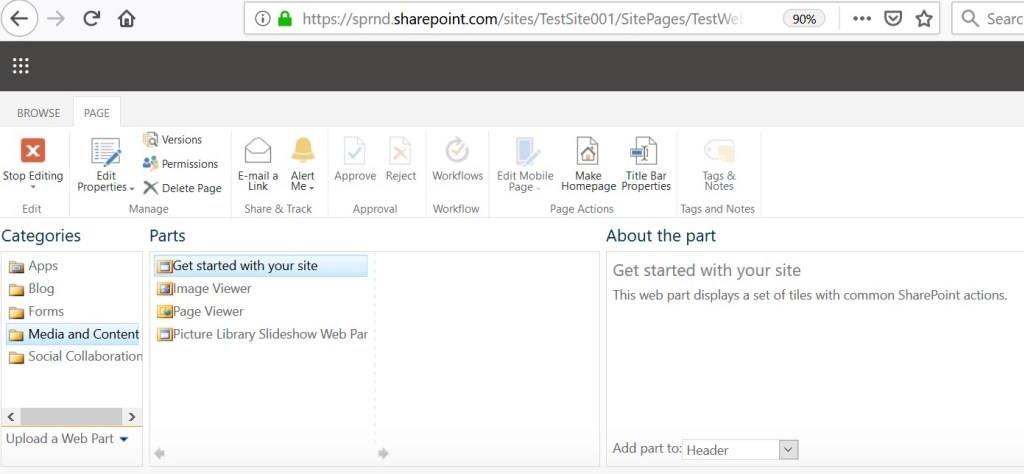Click the Categories scroll left arrow
Screen dimensions: 1024x474
[10, 417]
